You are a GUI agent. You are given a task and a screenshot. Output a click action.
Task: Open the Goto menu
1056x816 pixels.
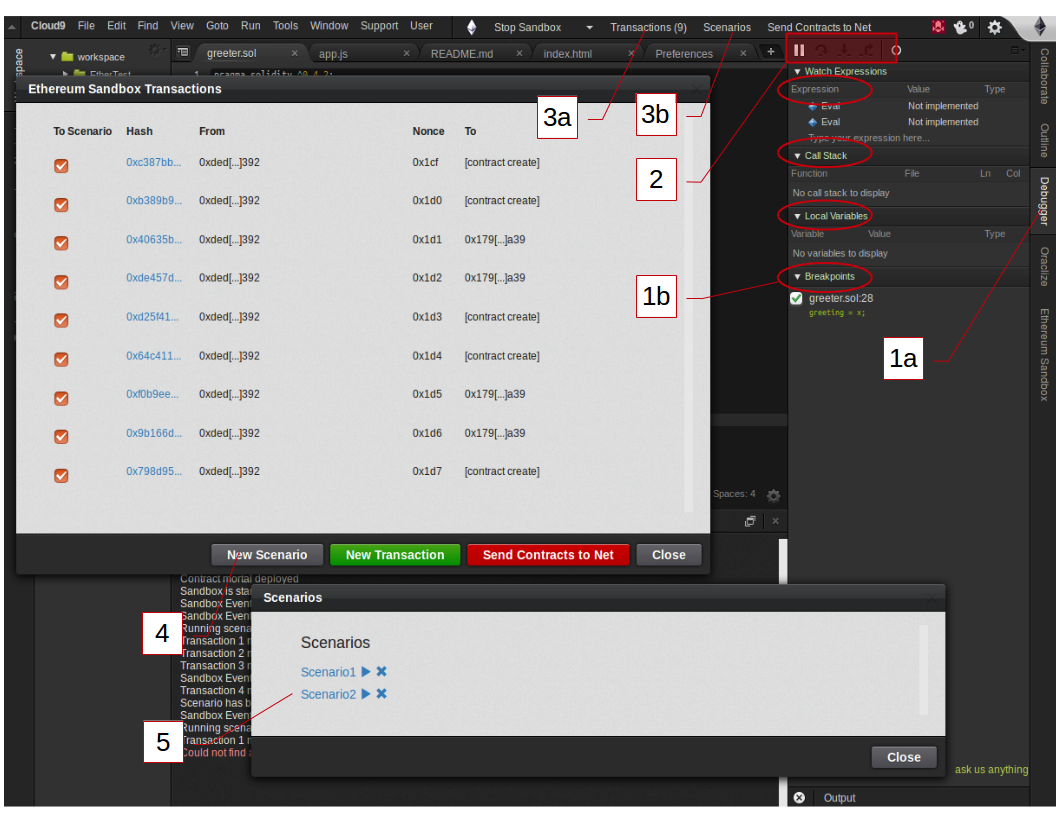[x=217, y=26]
